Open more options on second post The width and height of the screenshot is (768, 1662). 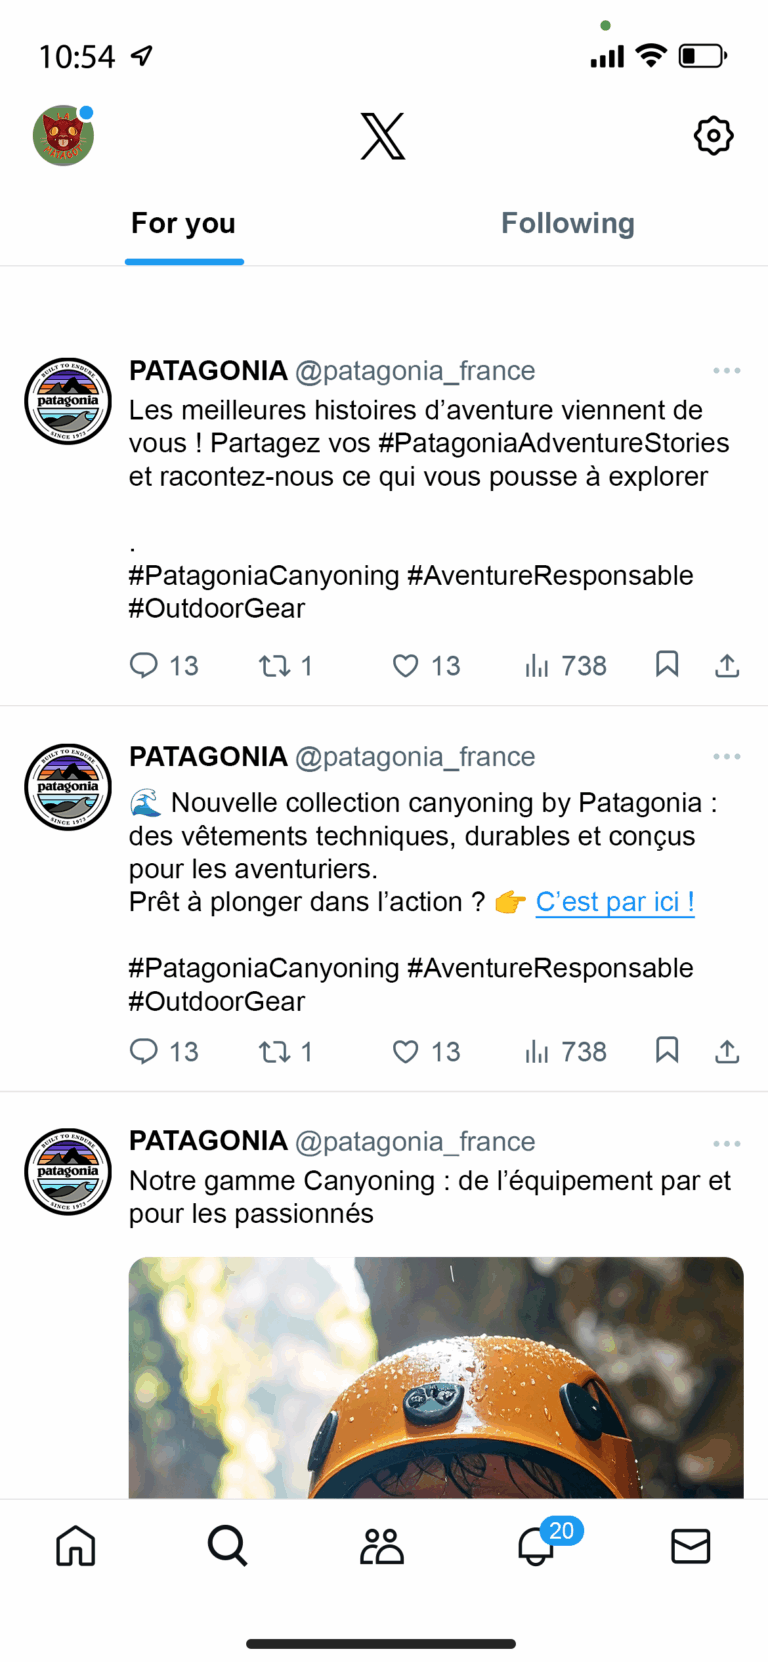727,757
